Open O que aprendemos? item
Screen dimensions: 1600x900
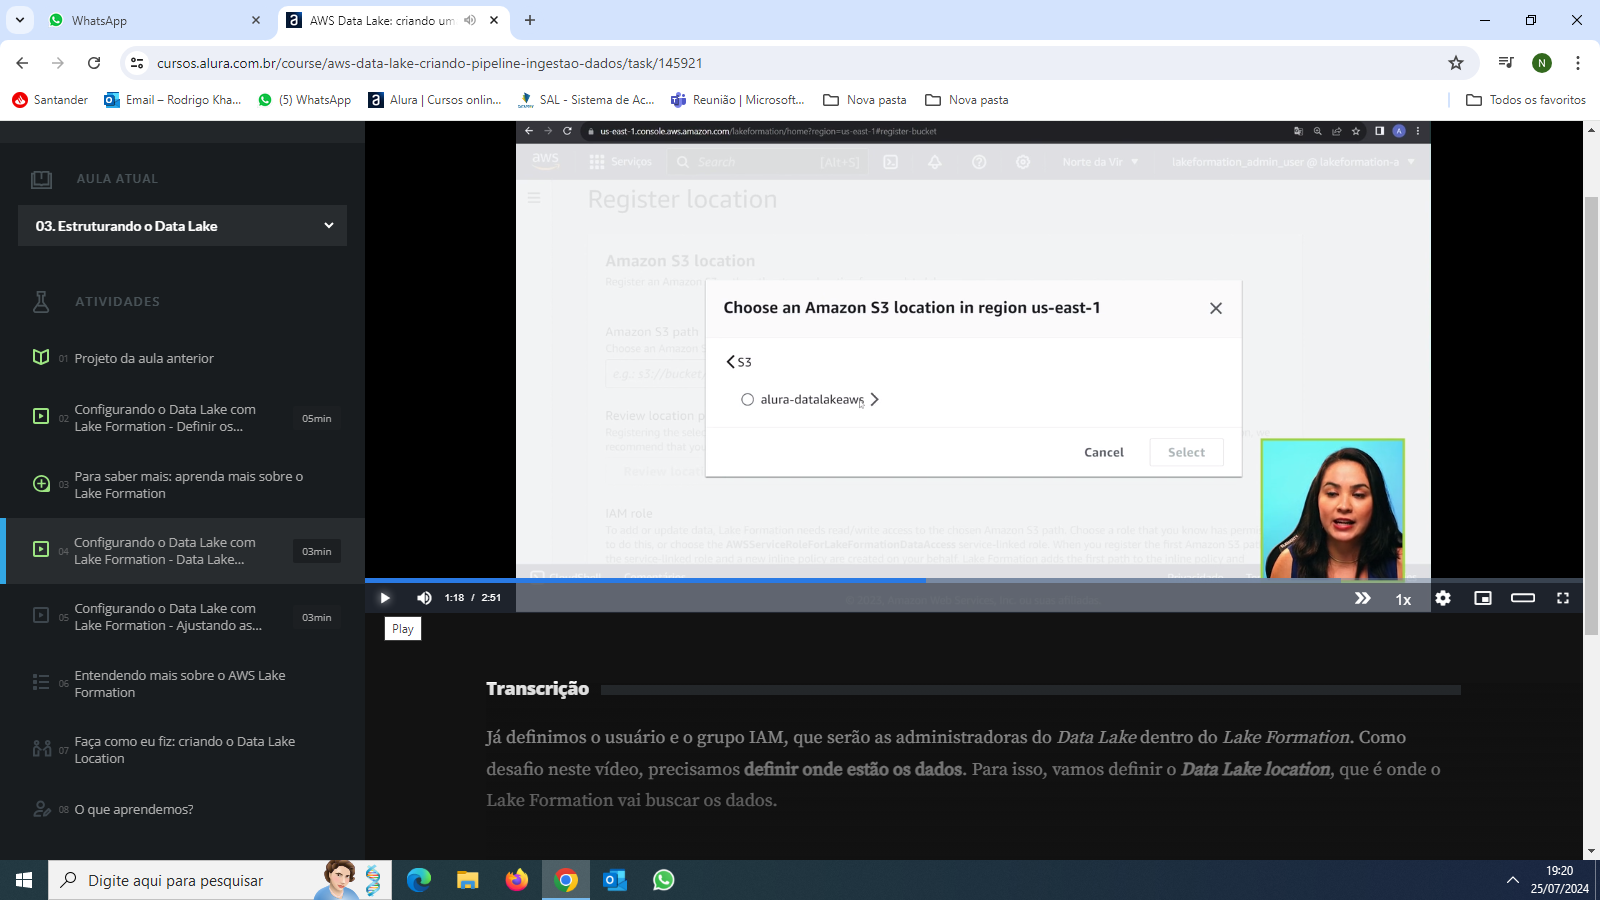(134, 809)
